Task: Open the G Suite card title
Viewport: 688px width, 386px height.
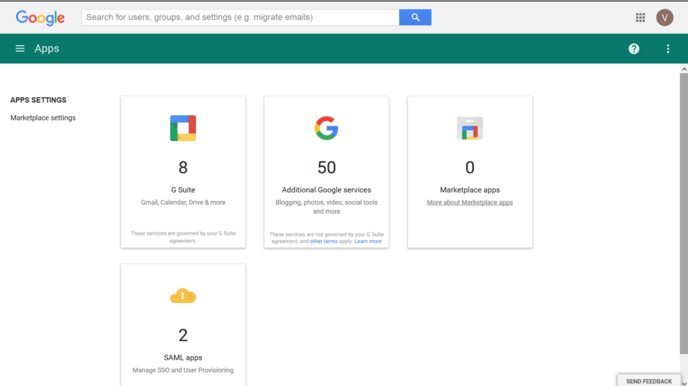Action: (x=183, y=190)
